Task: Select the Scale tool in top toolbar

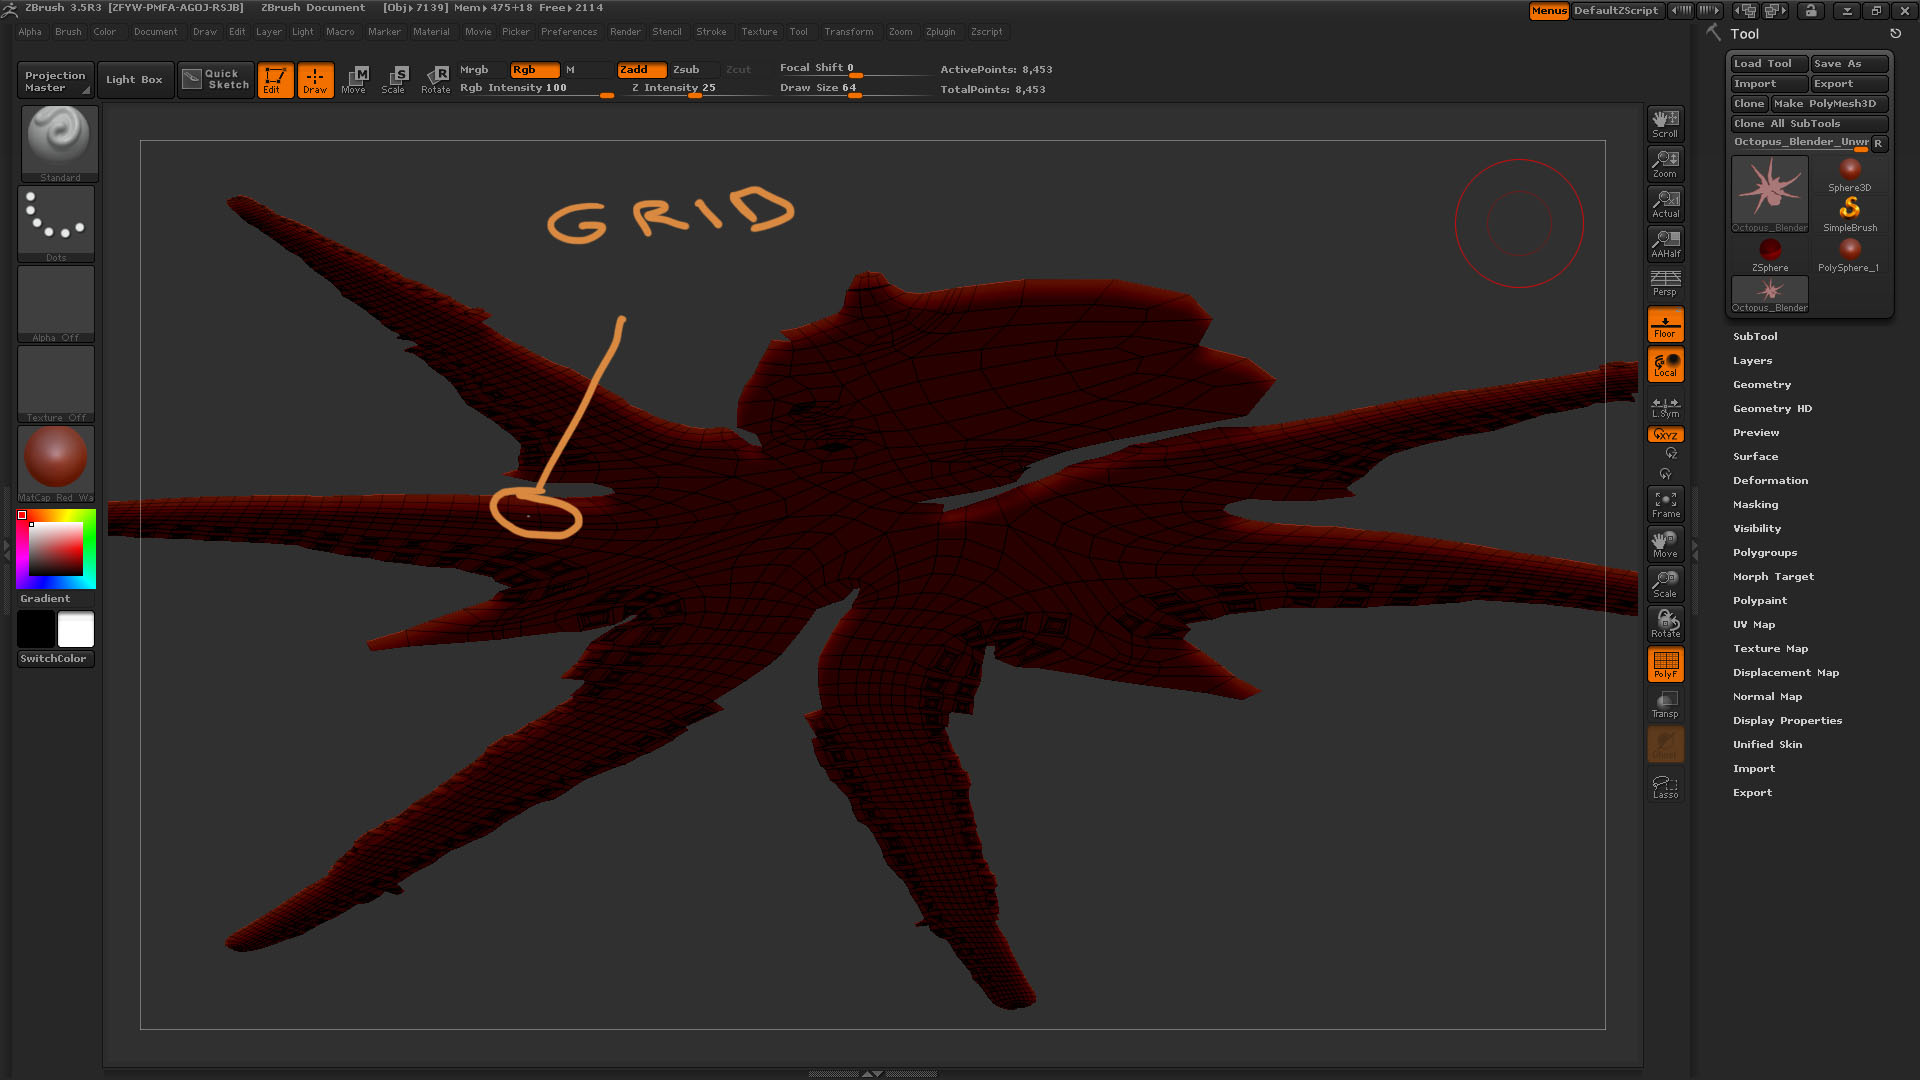Action: coord(395,79)
